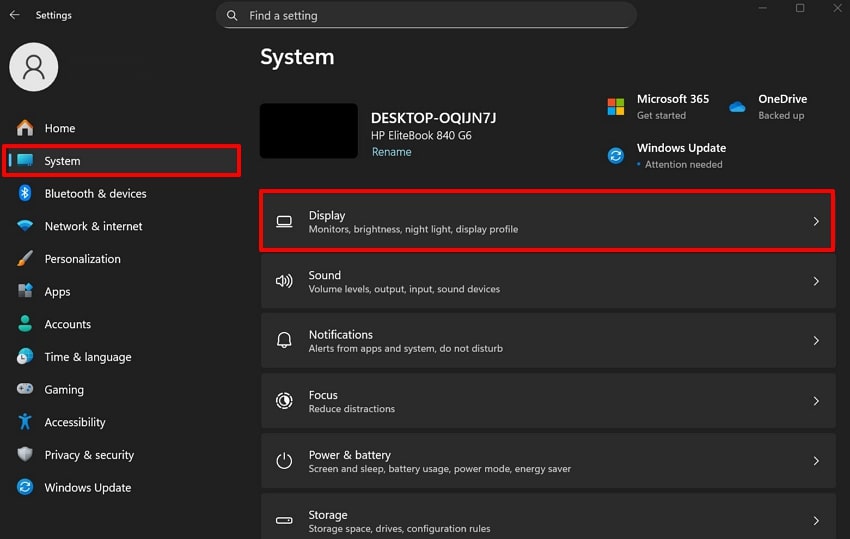Click the Home house icon
Viewport: 850px width, 539px height.
pyautogui.click(x=25, y=128)
